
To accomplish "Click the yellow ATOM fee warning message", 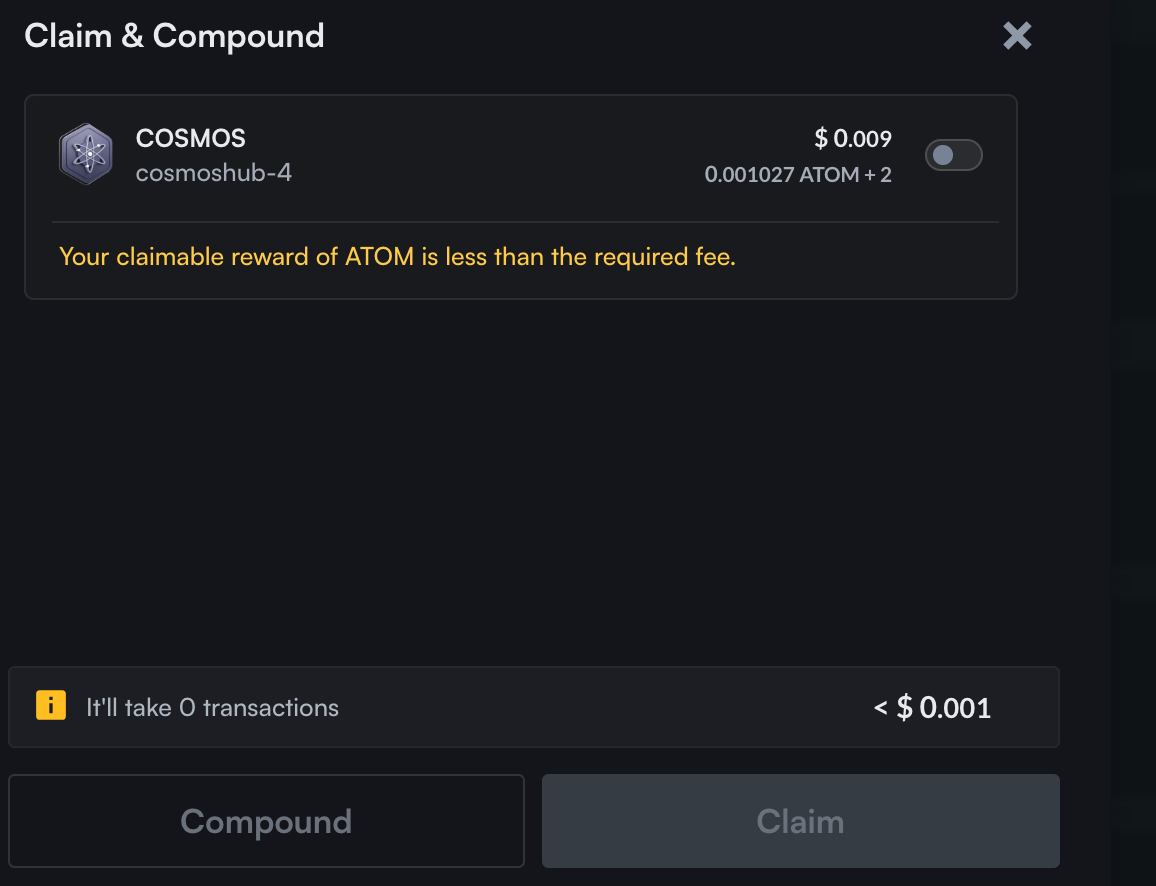I will click(x=397, y=257).
